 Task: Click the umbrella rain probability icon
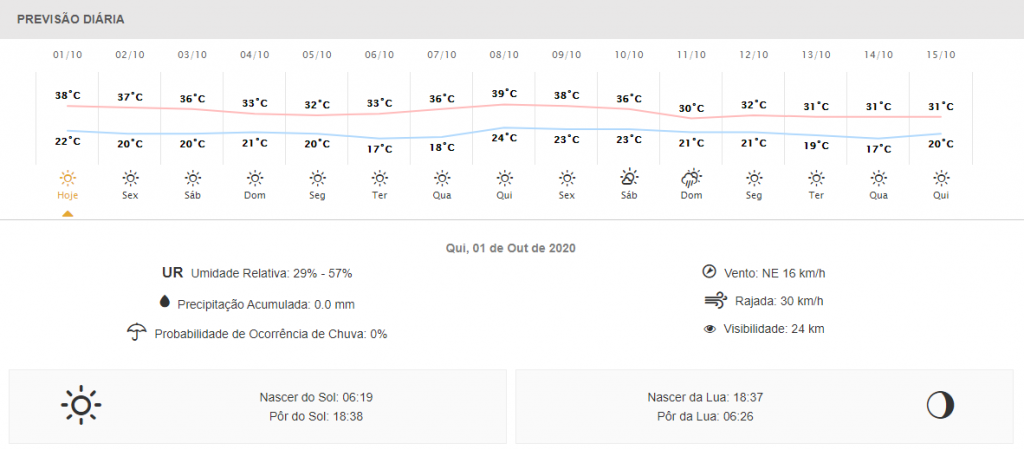135,332
